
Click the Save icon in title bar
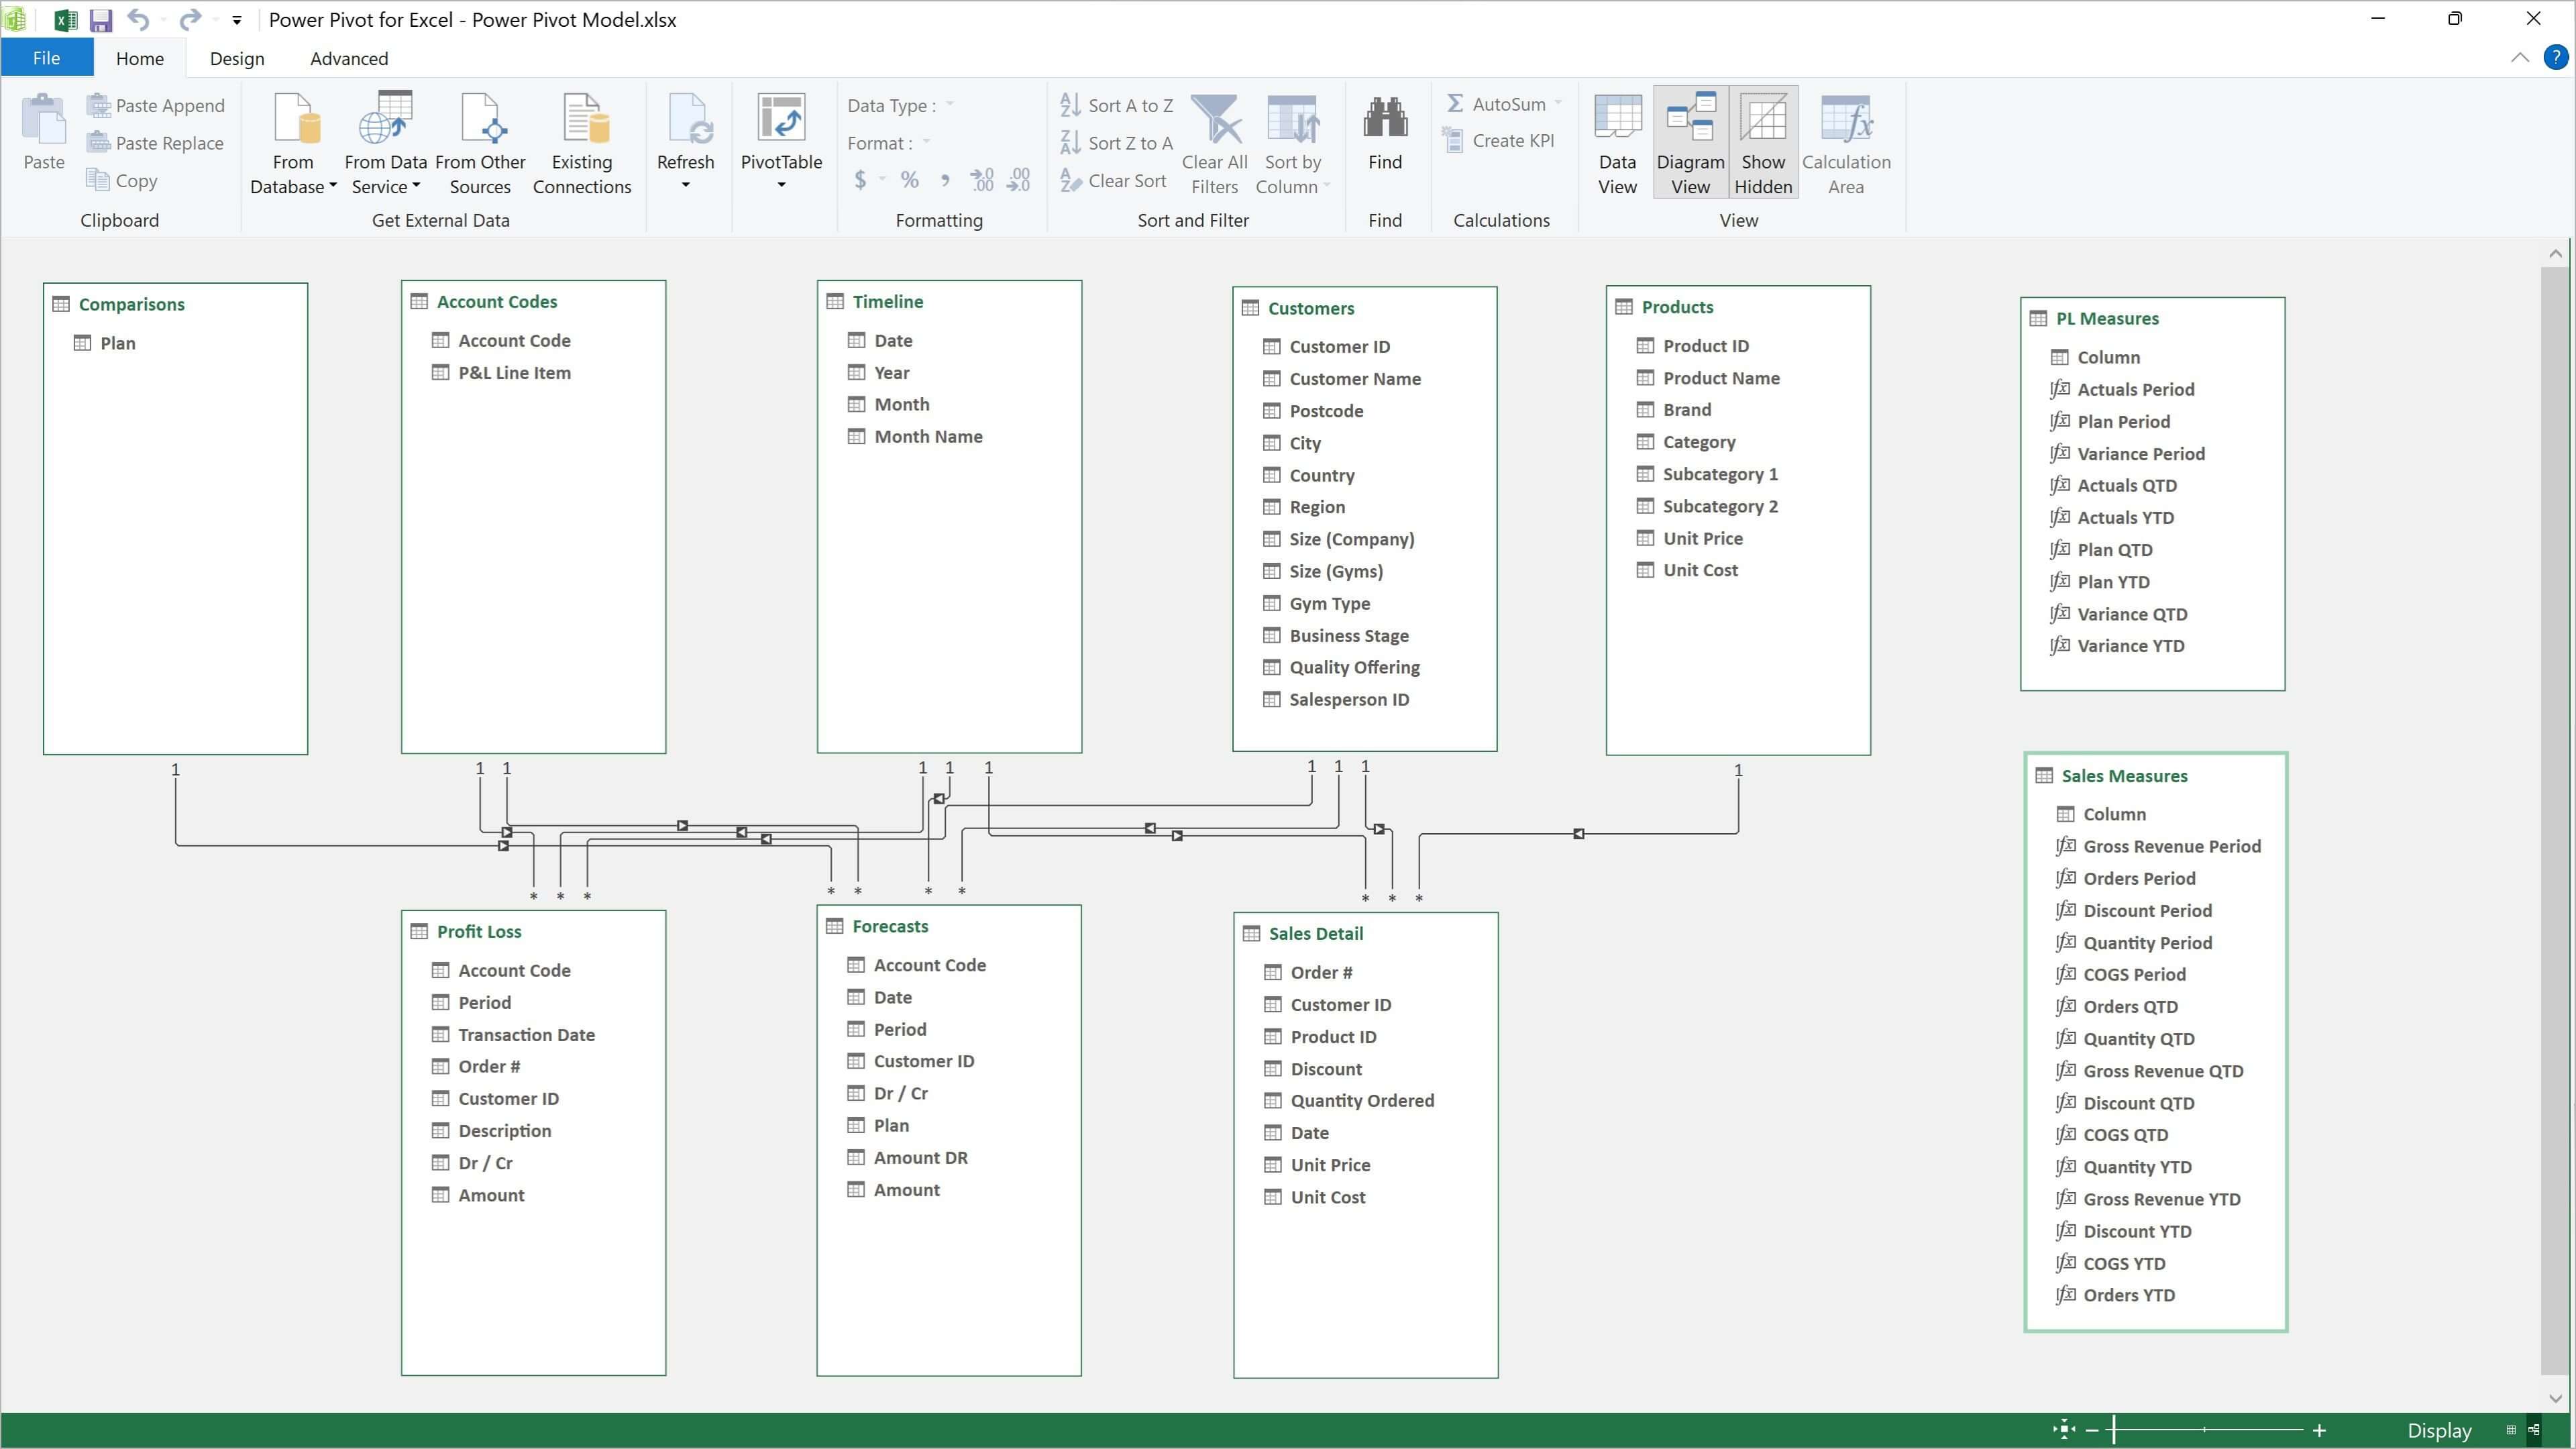[x=101, y=20]
